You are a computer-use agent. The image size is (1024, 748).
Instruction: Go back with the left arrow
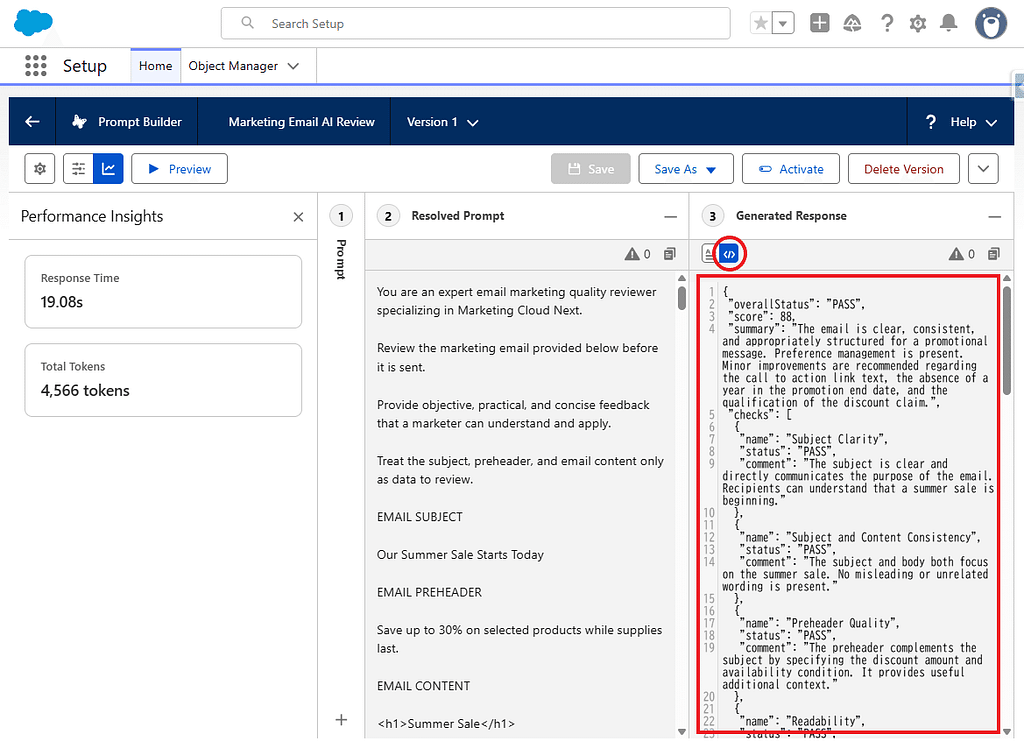tap(32, 122)
